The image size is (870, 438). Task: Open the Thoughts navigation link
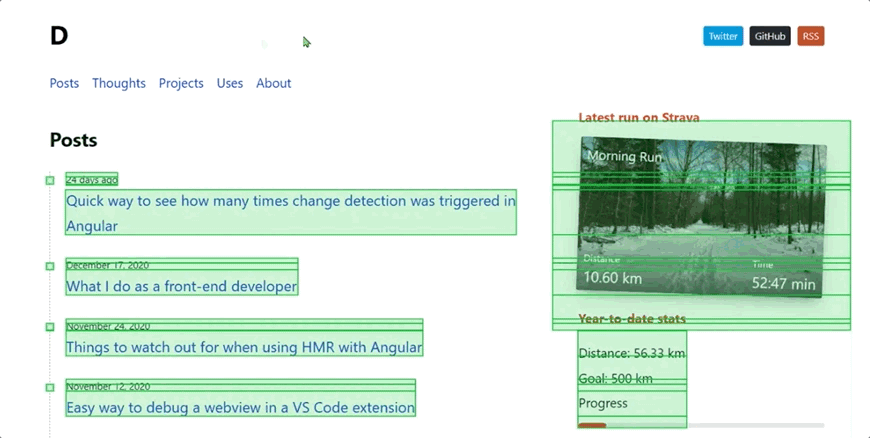pyautogui.click(x=119, y=83)
